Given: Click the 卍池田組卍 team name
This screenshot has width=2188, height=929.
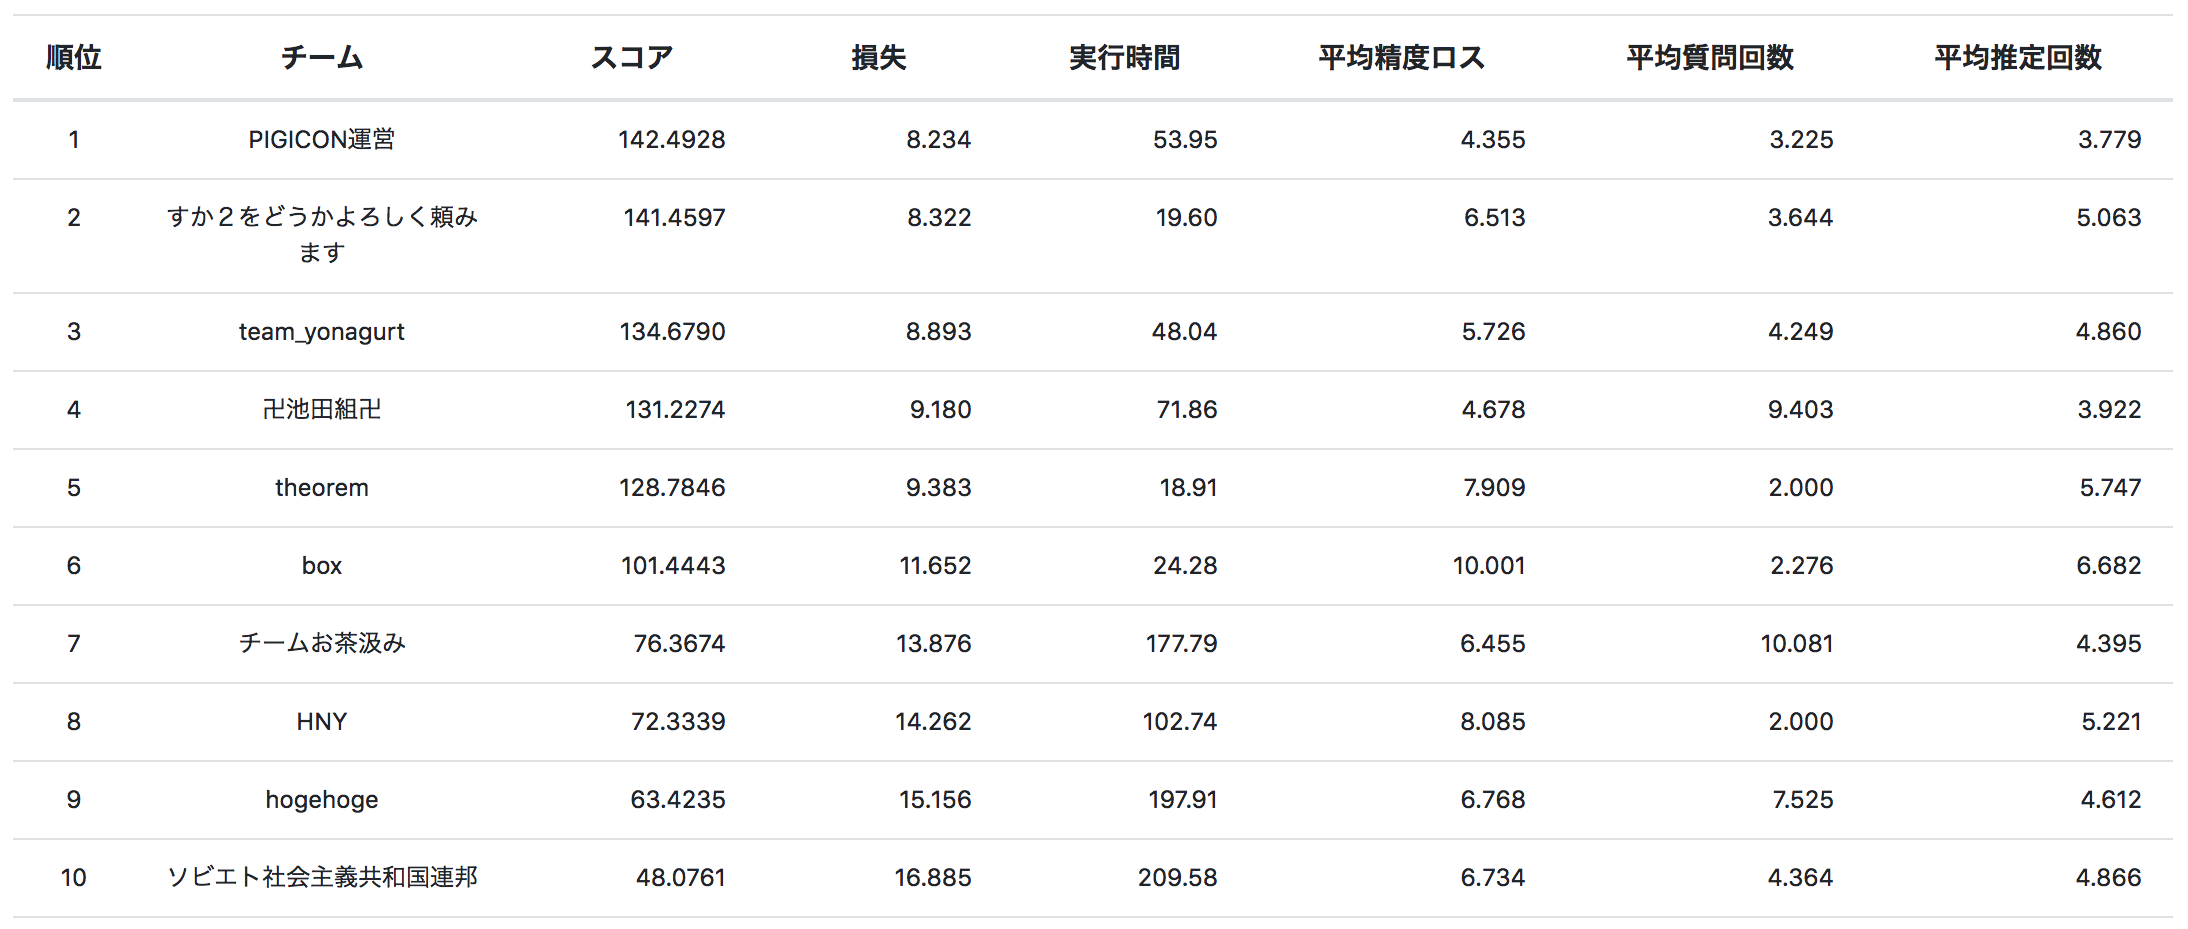Looking at the screenshot, I should pos(321,410).
